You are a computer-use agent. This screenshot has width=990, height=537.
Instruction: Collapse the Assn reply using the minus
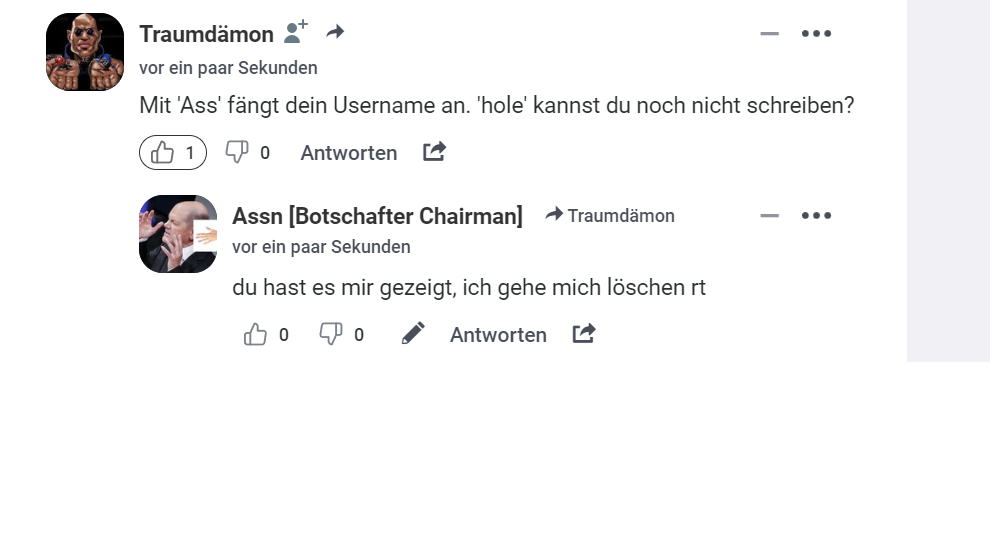769,216
